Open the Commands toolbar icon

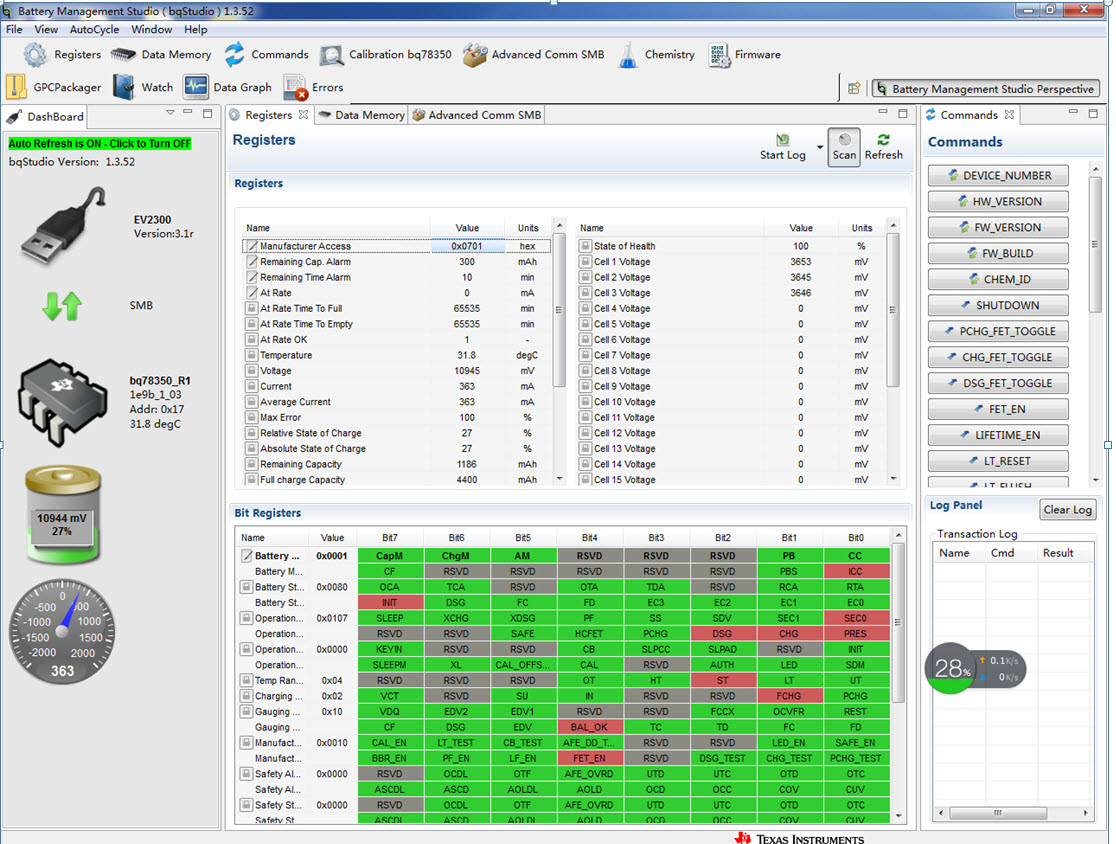[266, 55]
